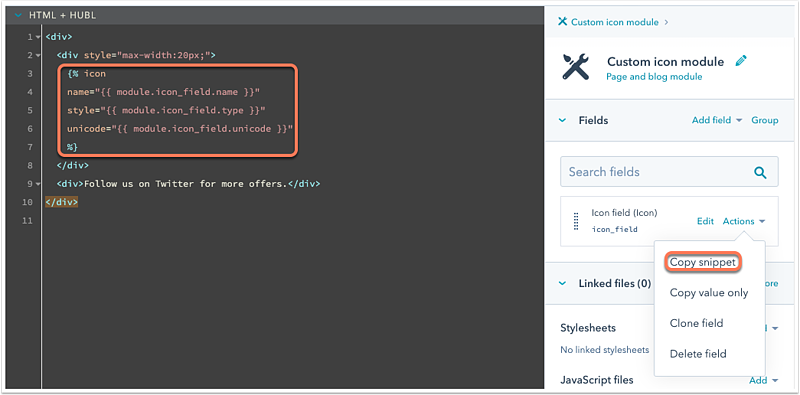Click the JavaScript files heading
Image resolution: width=800 pixels, height=395 pixels.
point(597,380)
